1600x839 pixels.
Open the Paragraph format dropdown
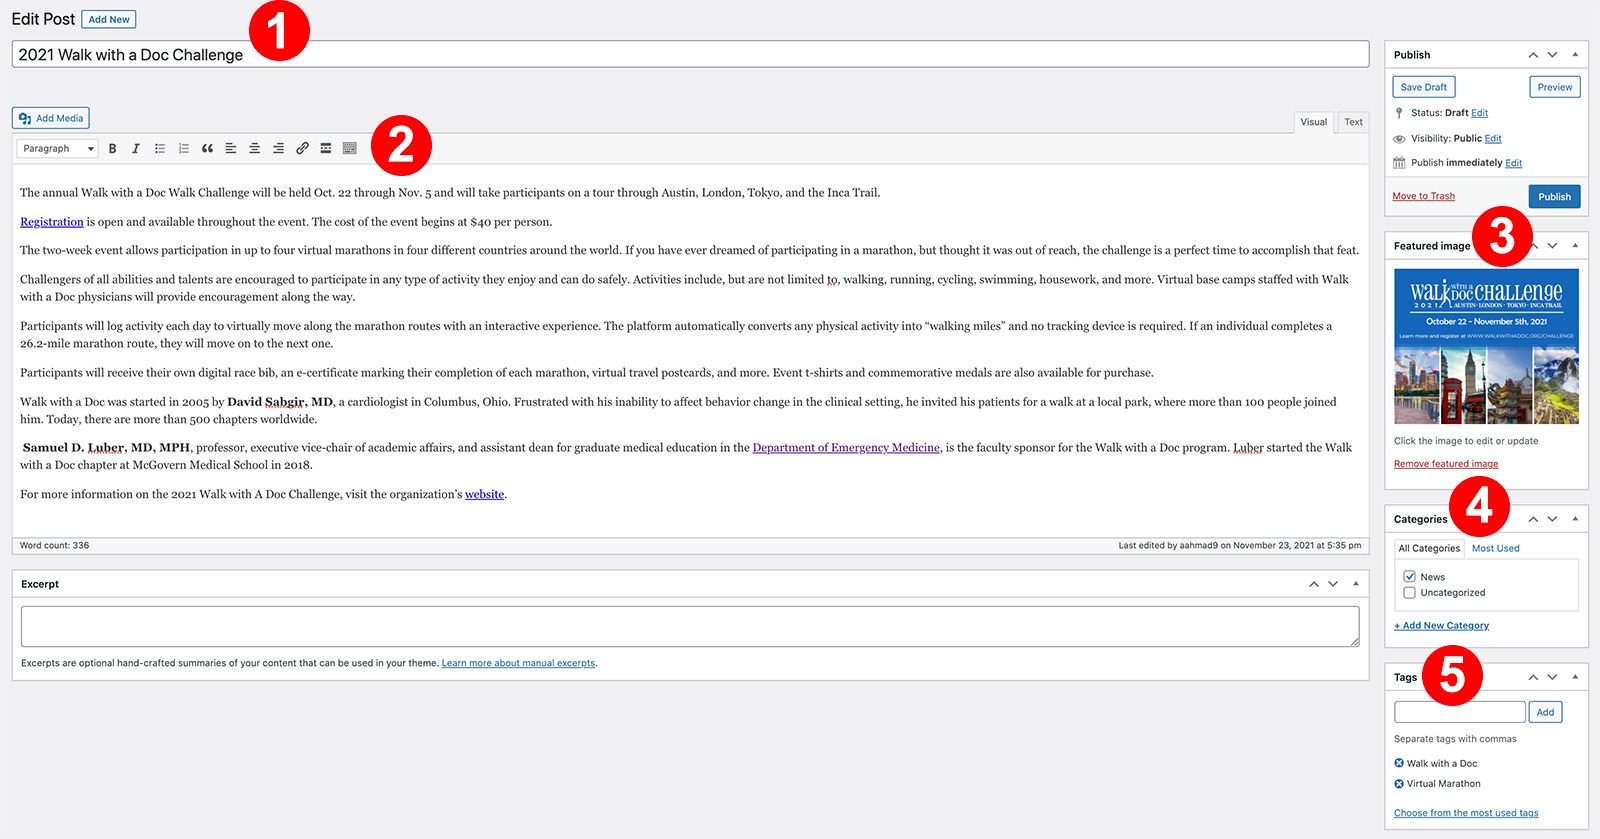point(58,149)
